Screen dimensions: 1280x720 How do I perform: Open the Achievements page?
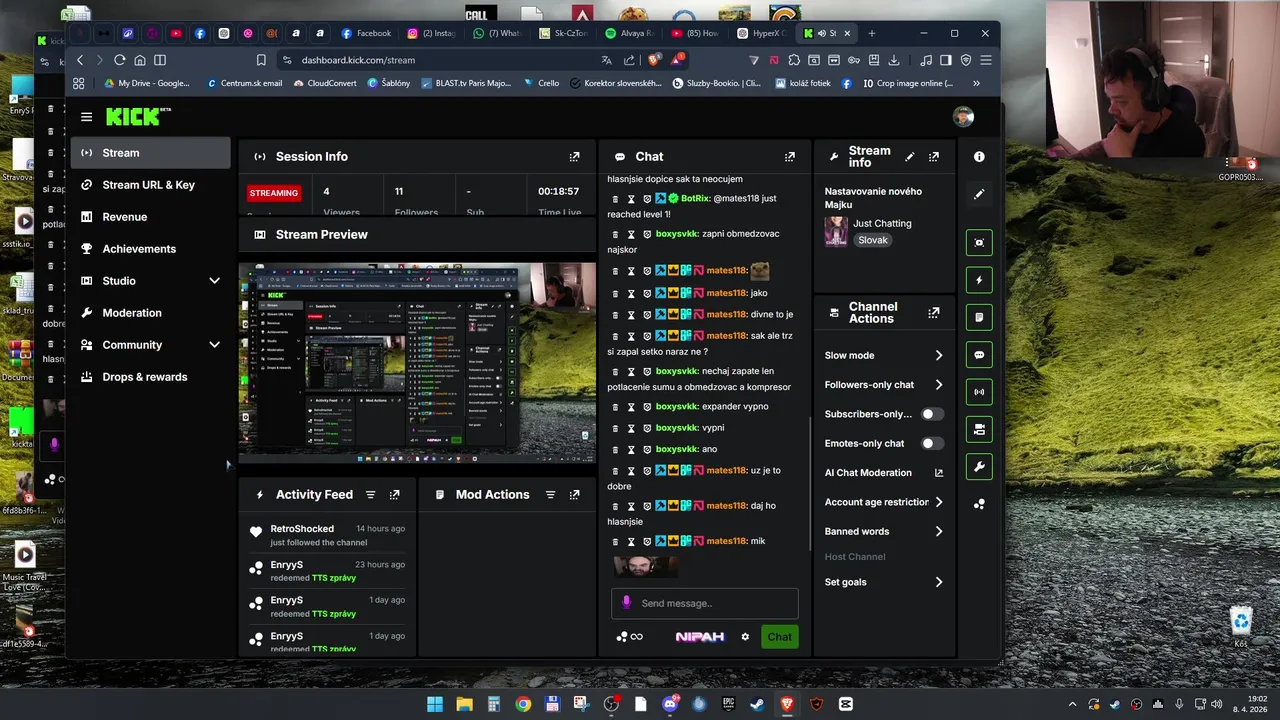tap(153, 249)
